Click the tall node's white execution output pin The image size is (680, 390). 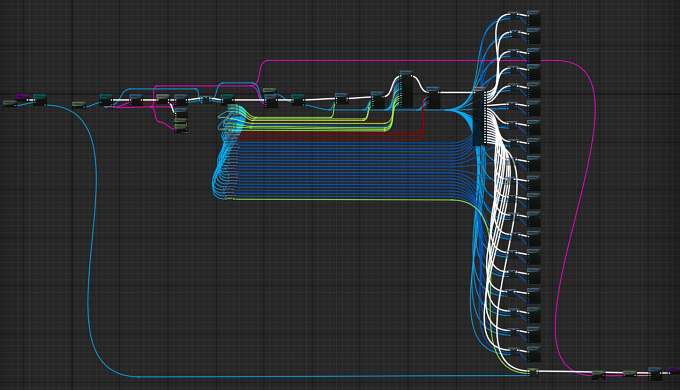[412, 77]
